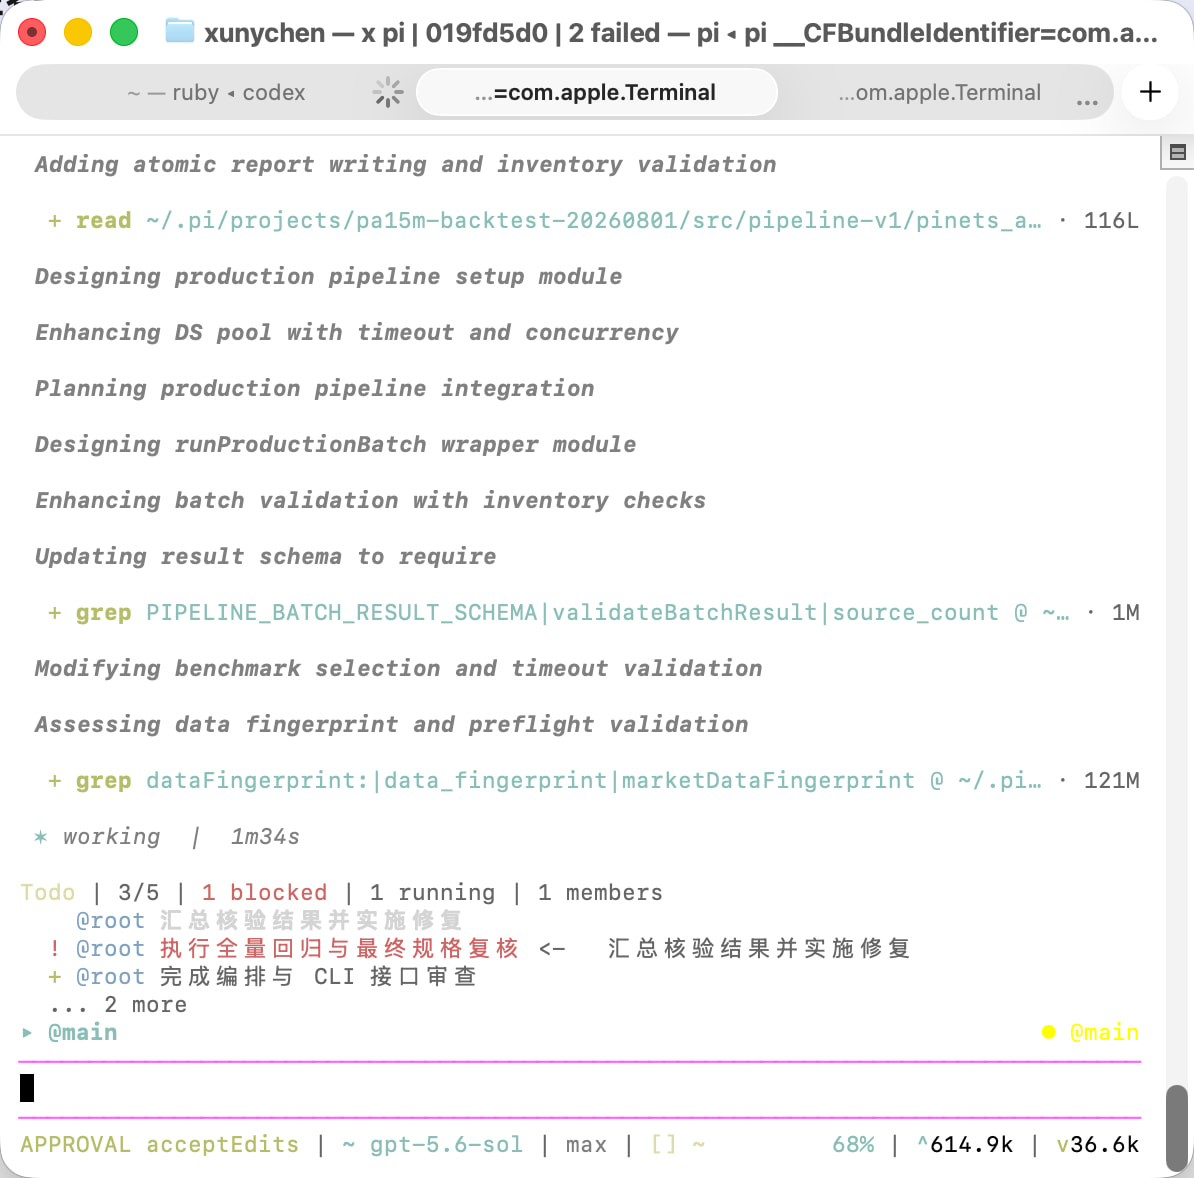Click the working asterisk spinner icon
This screenshot has width=1194, height=1178.
40,837
